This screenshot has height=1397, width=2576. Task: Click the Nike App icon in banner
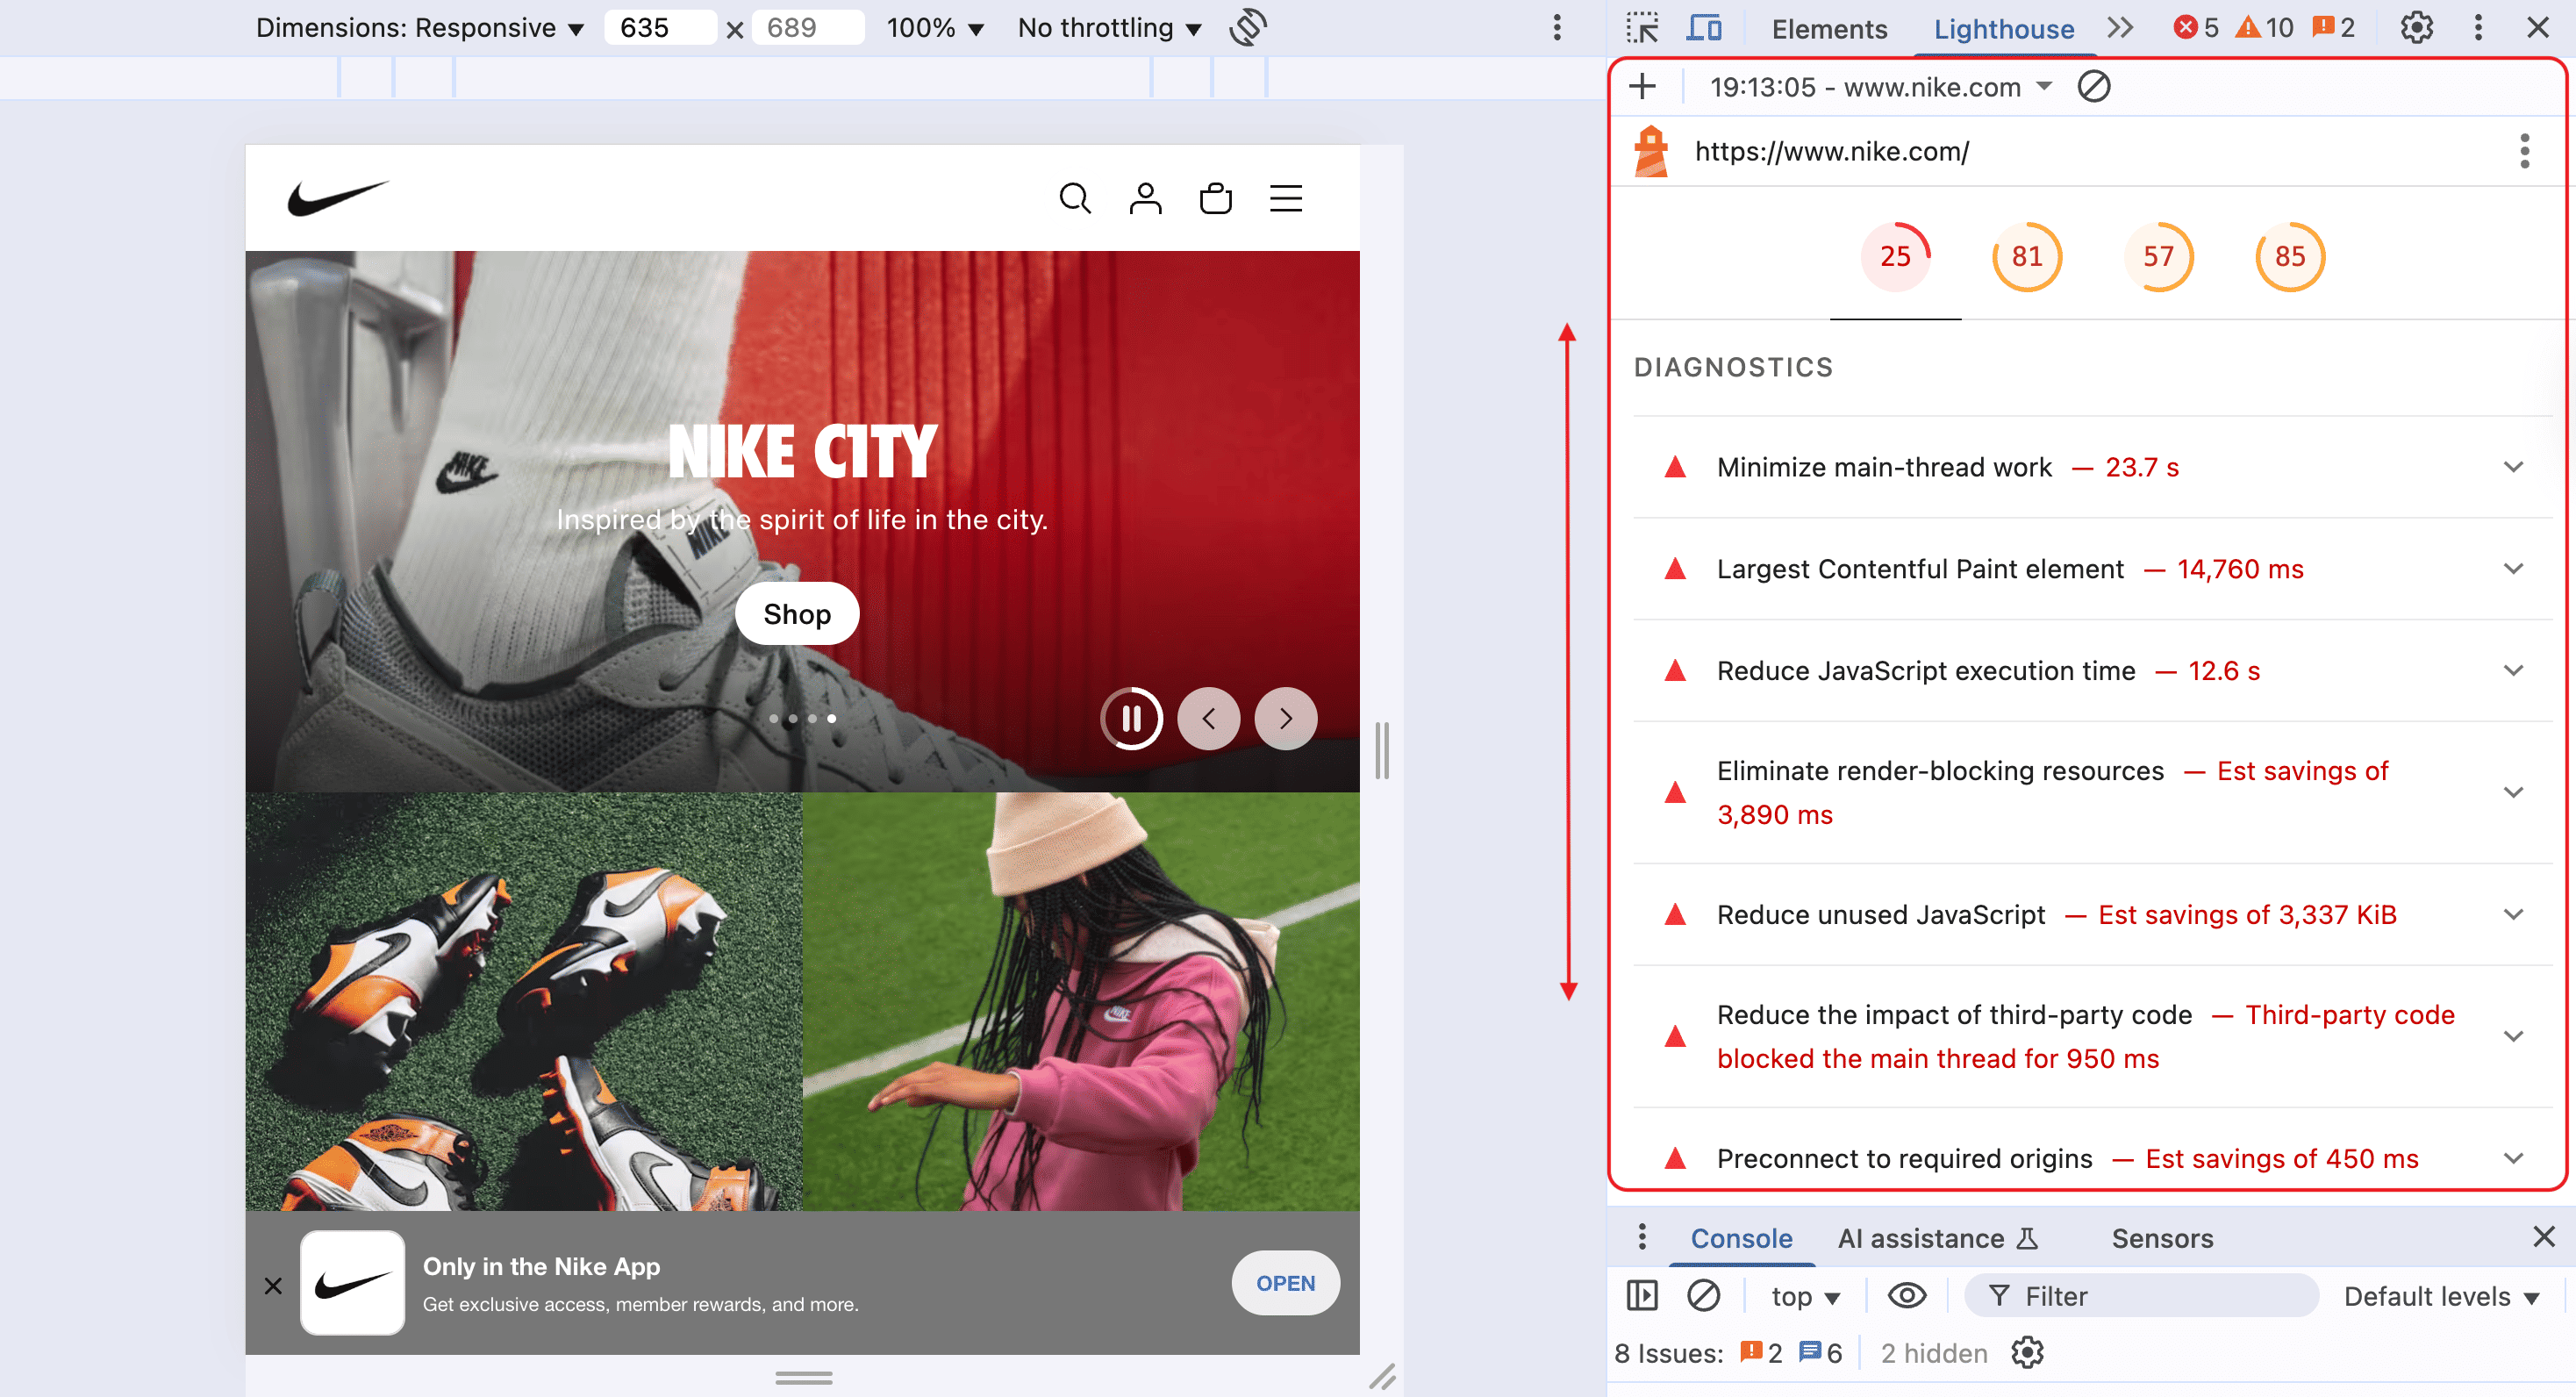point(352,1283)
